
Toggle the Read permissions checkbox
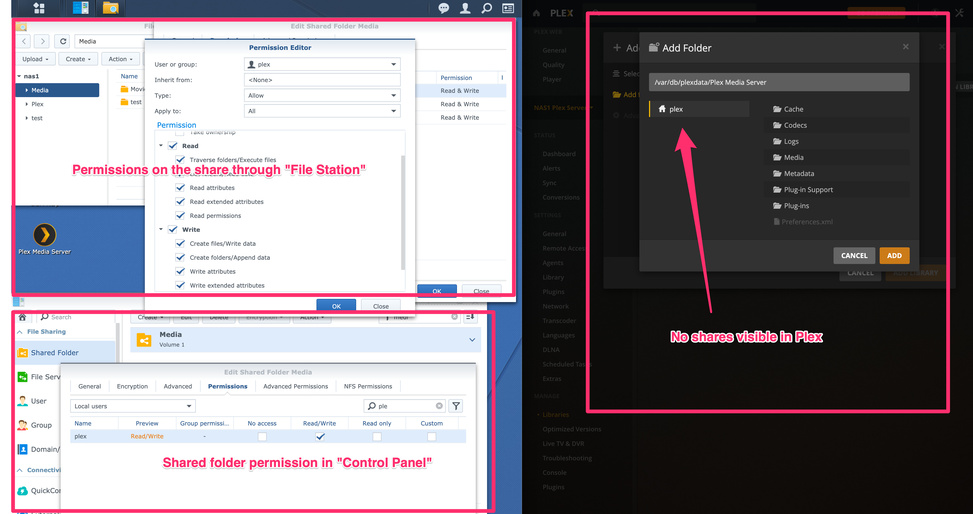click(180, 215)
